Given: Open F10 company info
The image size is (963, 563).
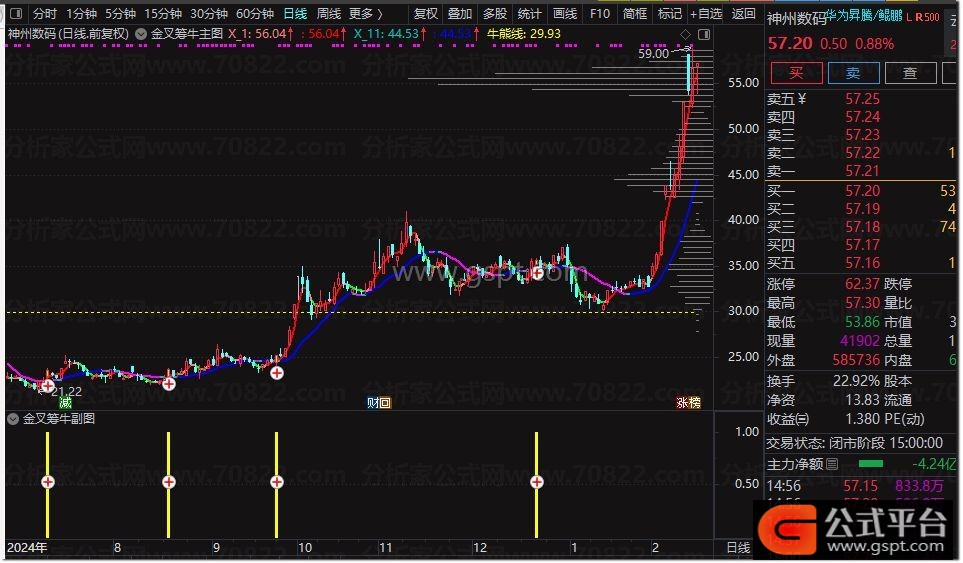Looking at the screenshot, I should (x=599, y=14).
